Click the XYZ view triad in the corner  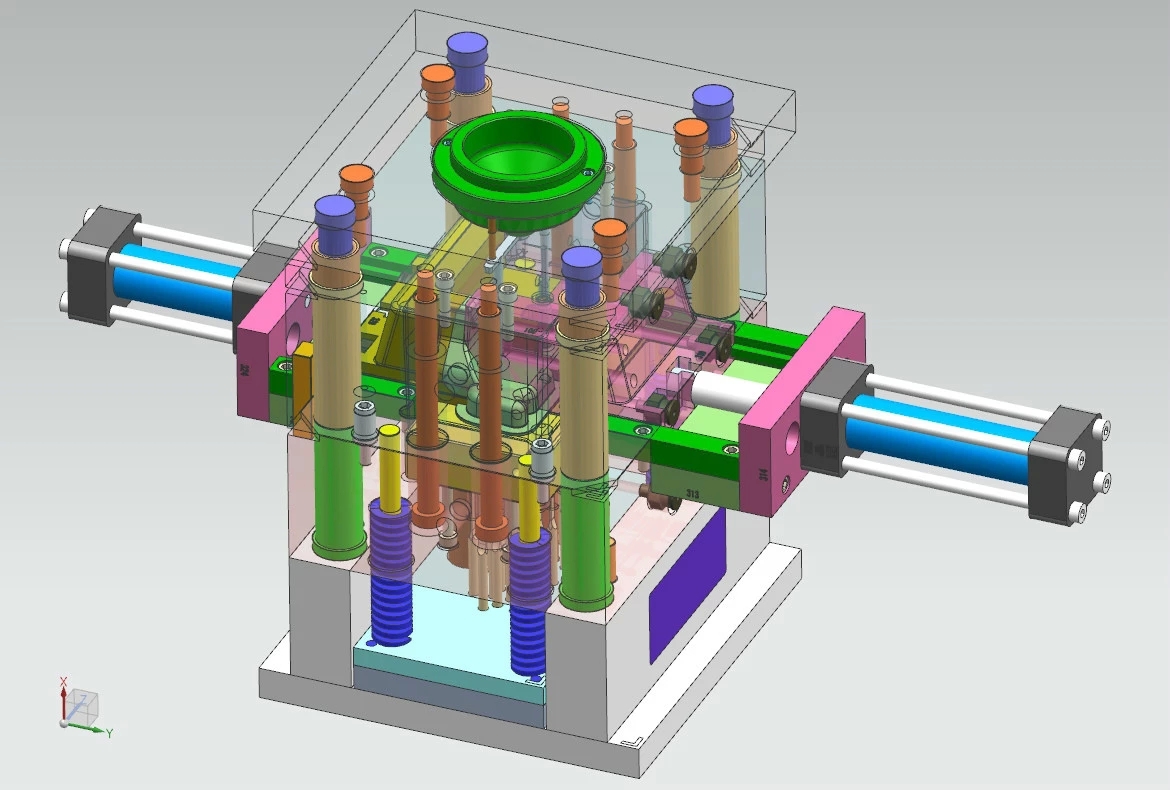pyautogui.click(x=84, y=706)
